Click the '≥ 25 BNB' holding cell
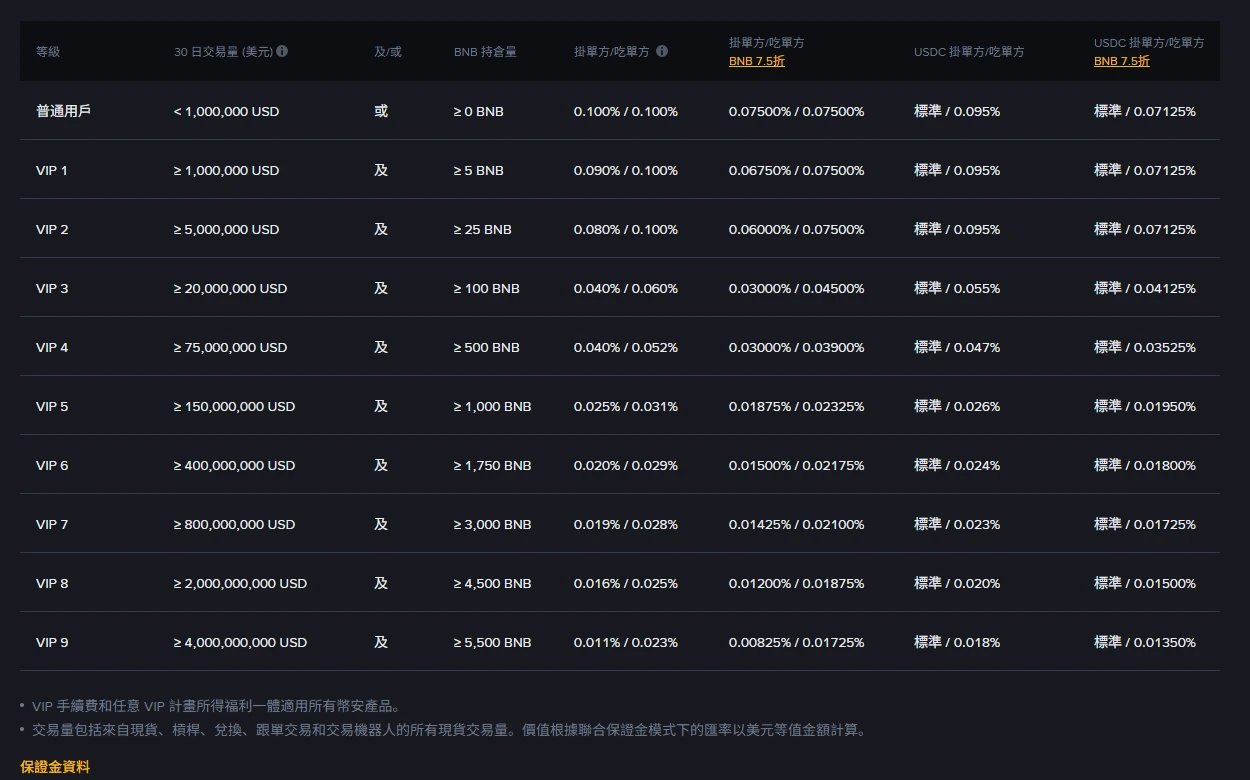 pos(483,229)
